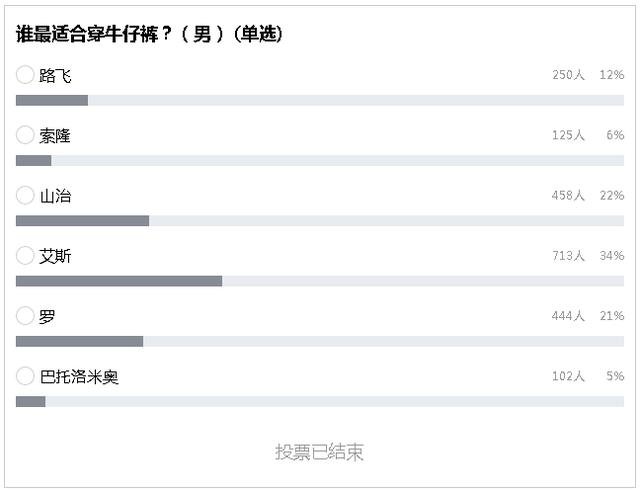Select the radio button for 索隆
The height and width of the screenshot is (492, 640).
(x=25, y=135)
